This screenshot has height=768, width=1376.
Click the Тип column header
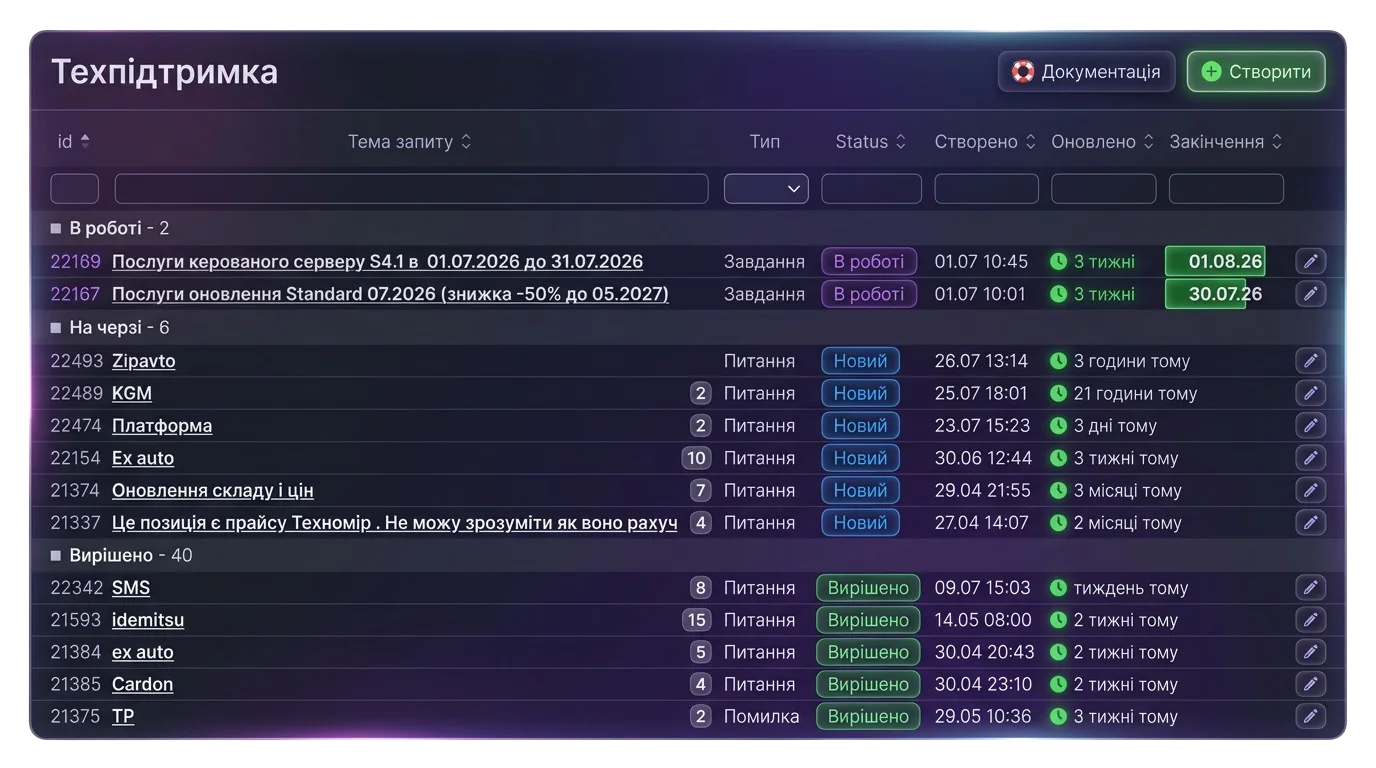(x=765, y=142)
